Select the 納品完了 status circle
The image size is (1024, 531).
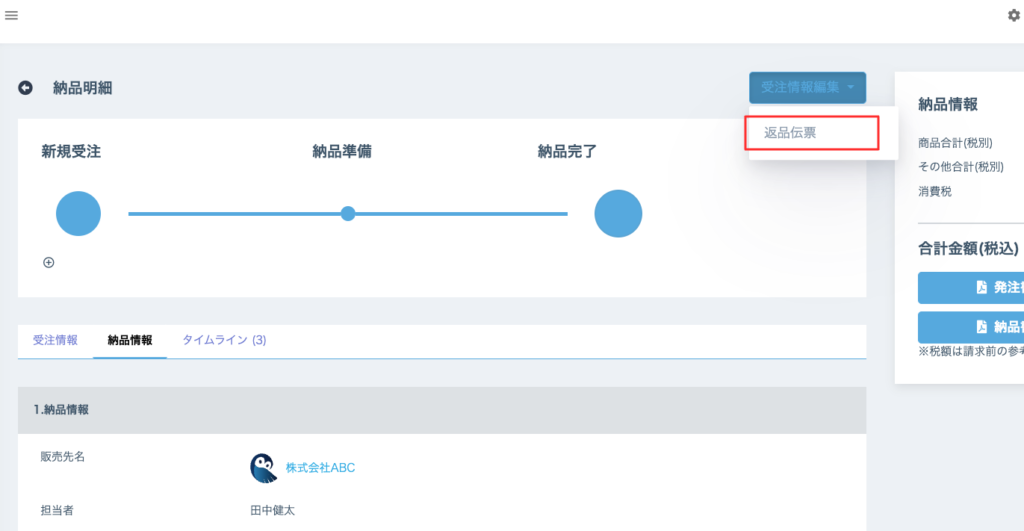click(x=618, y=214)
